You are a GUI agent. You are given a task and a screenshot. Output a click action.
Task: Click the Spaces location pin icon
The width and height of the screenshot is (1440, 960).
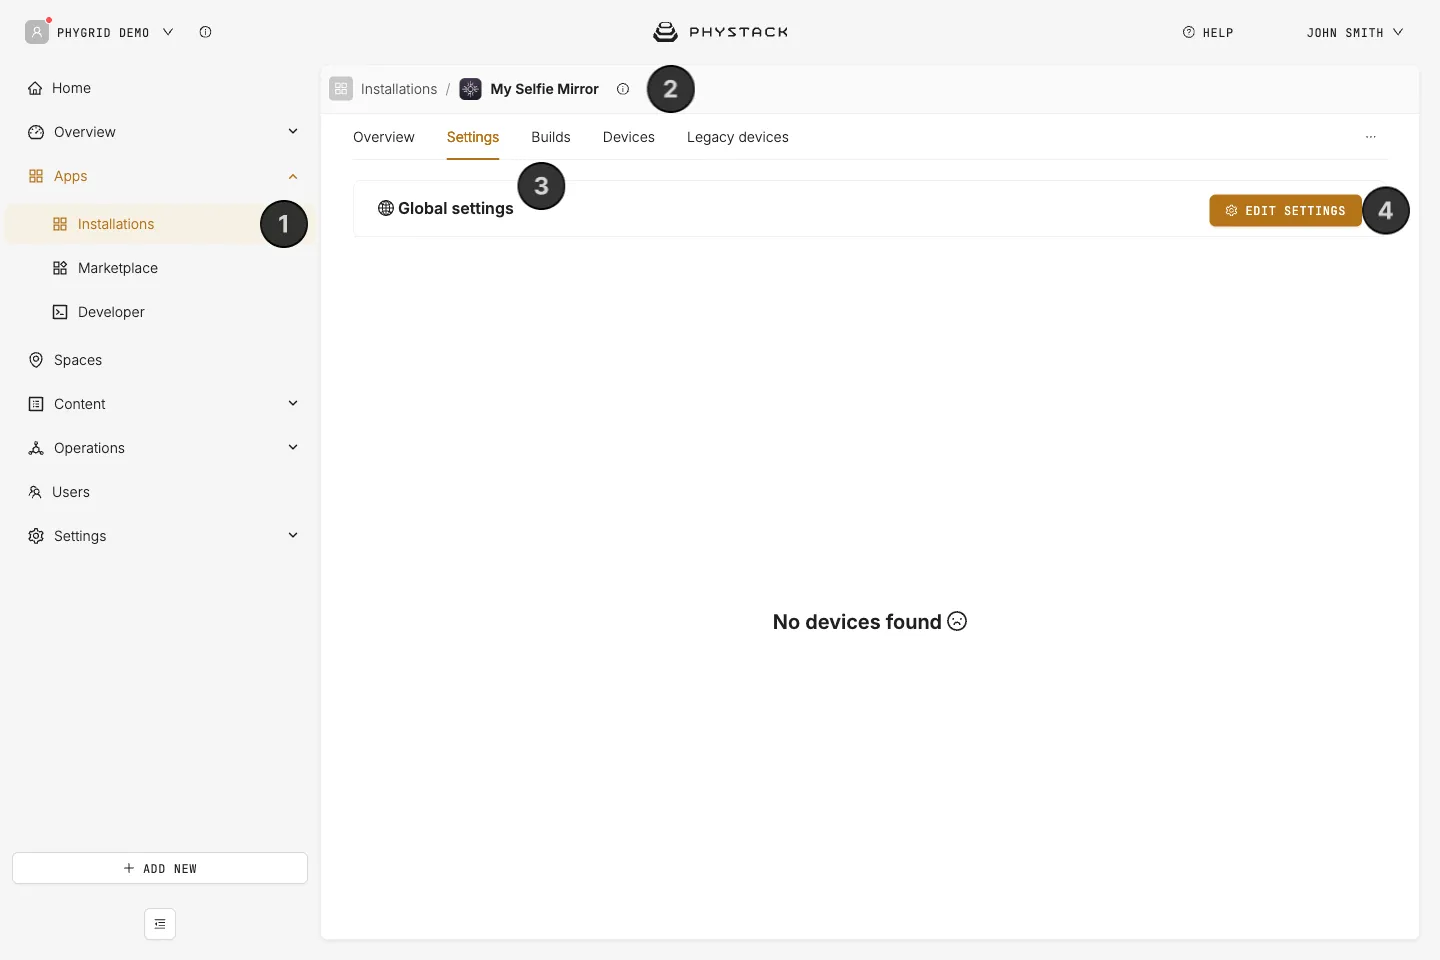click(36, 360)
